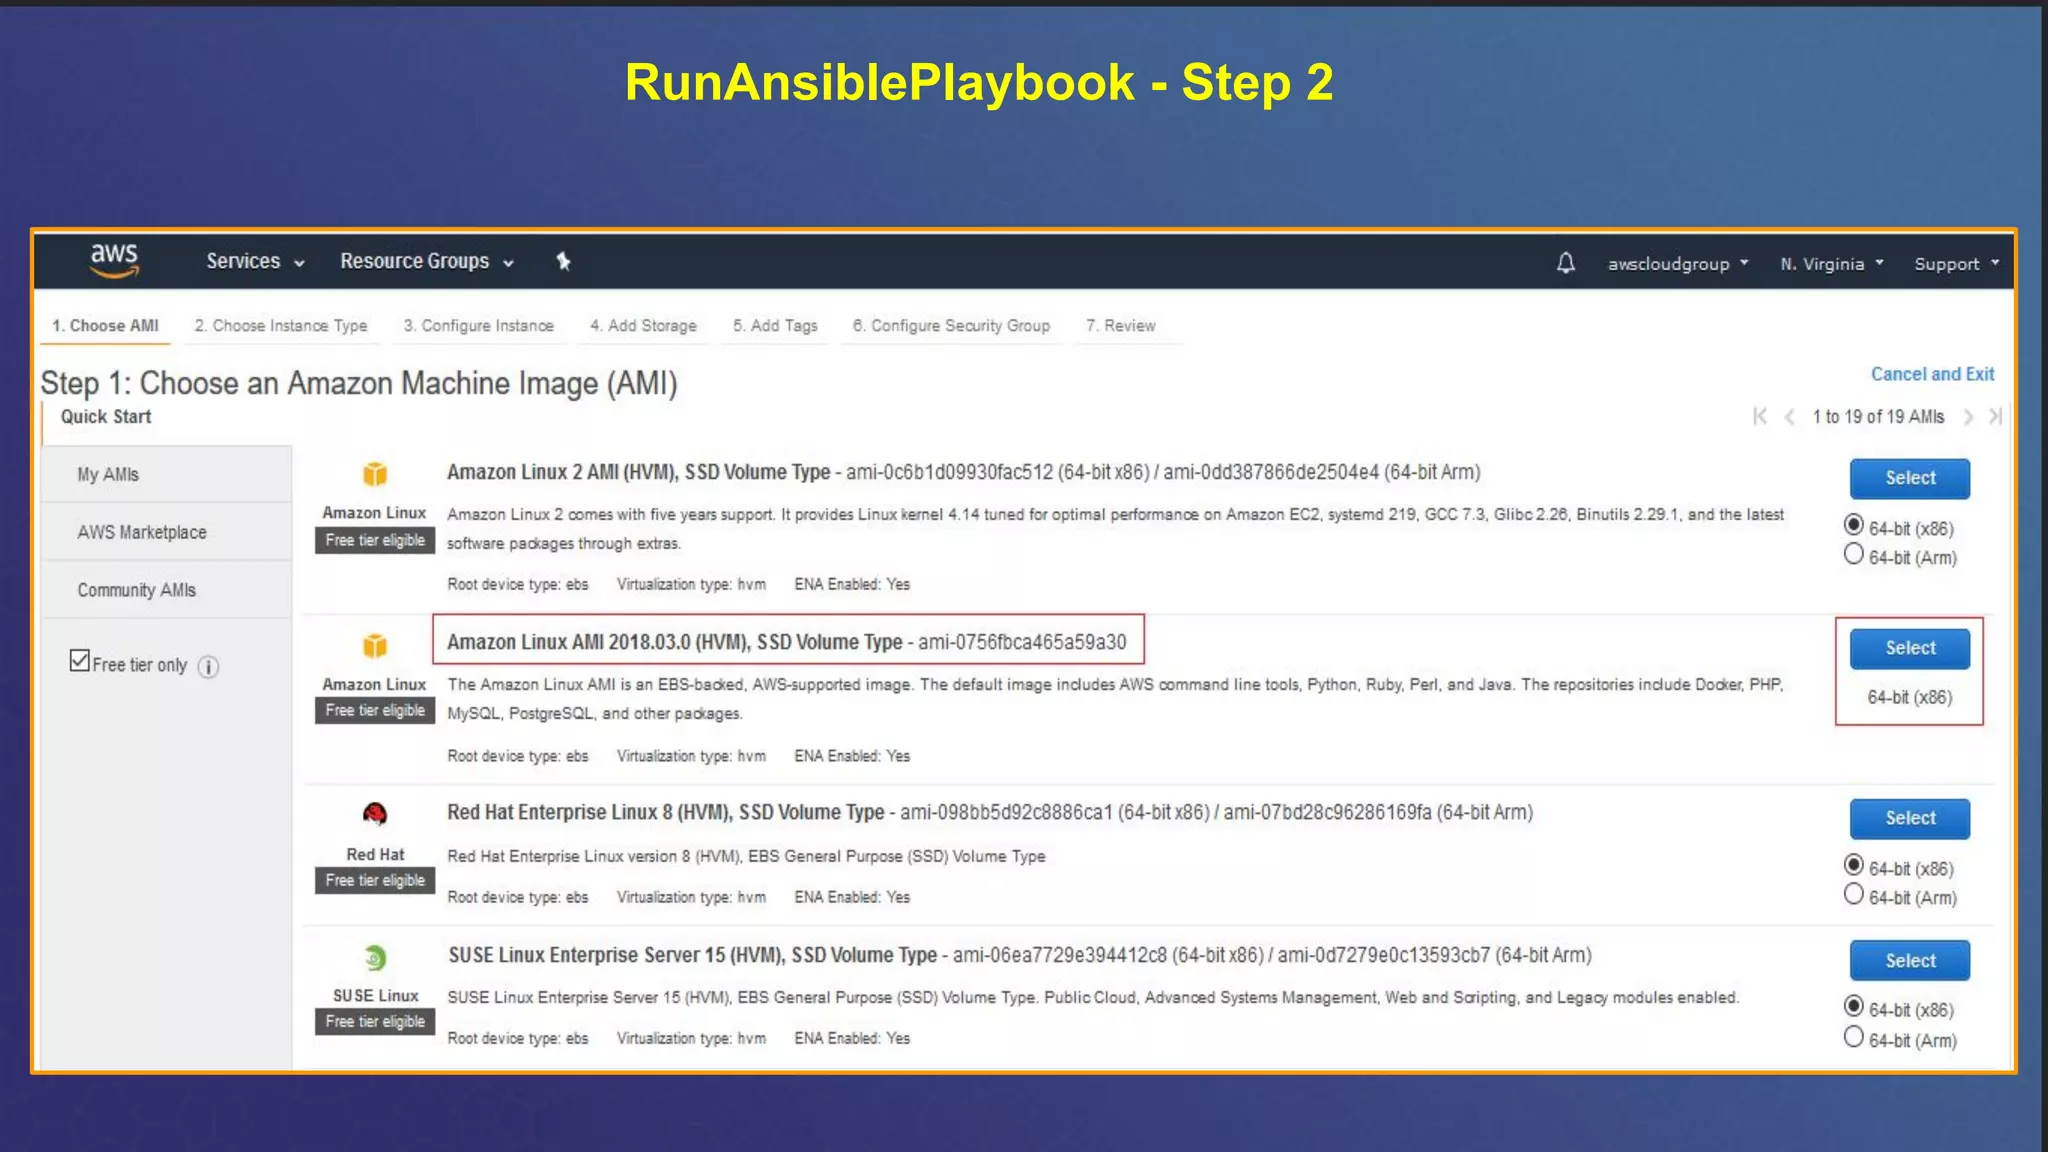Image resolution: width=2048 pixels, height=1152 pixels.
Task: Click the Amazon Linux AMI 2018.03.0 box icon
Action: tap(375, 645)
